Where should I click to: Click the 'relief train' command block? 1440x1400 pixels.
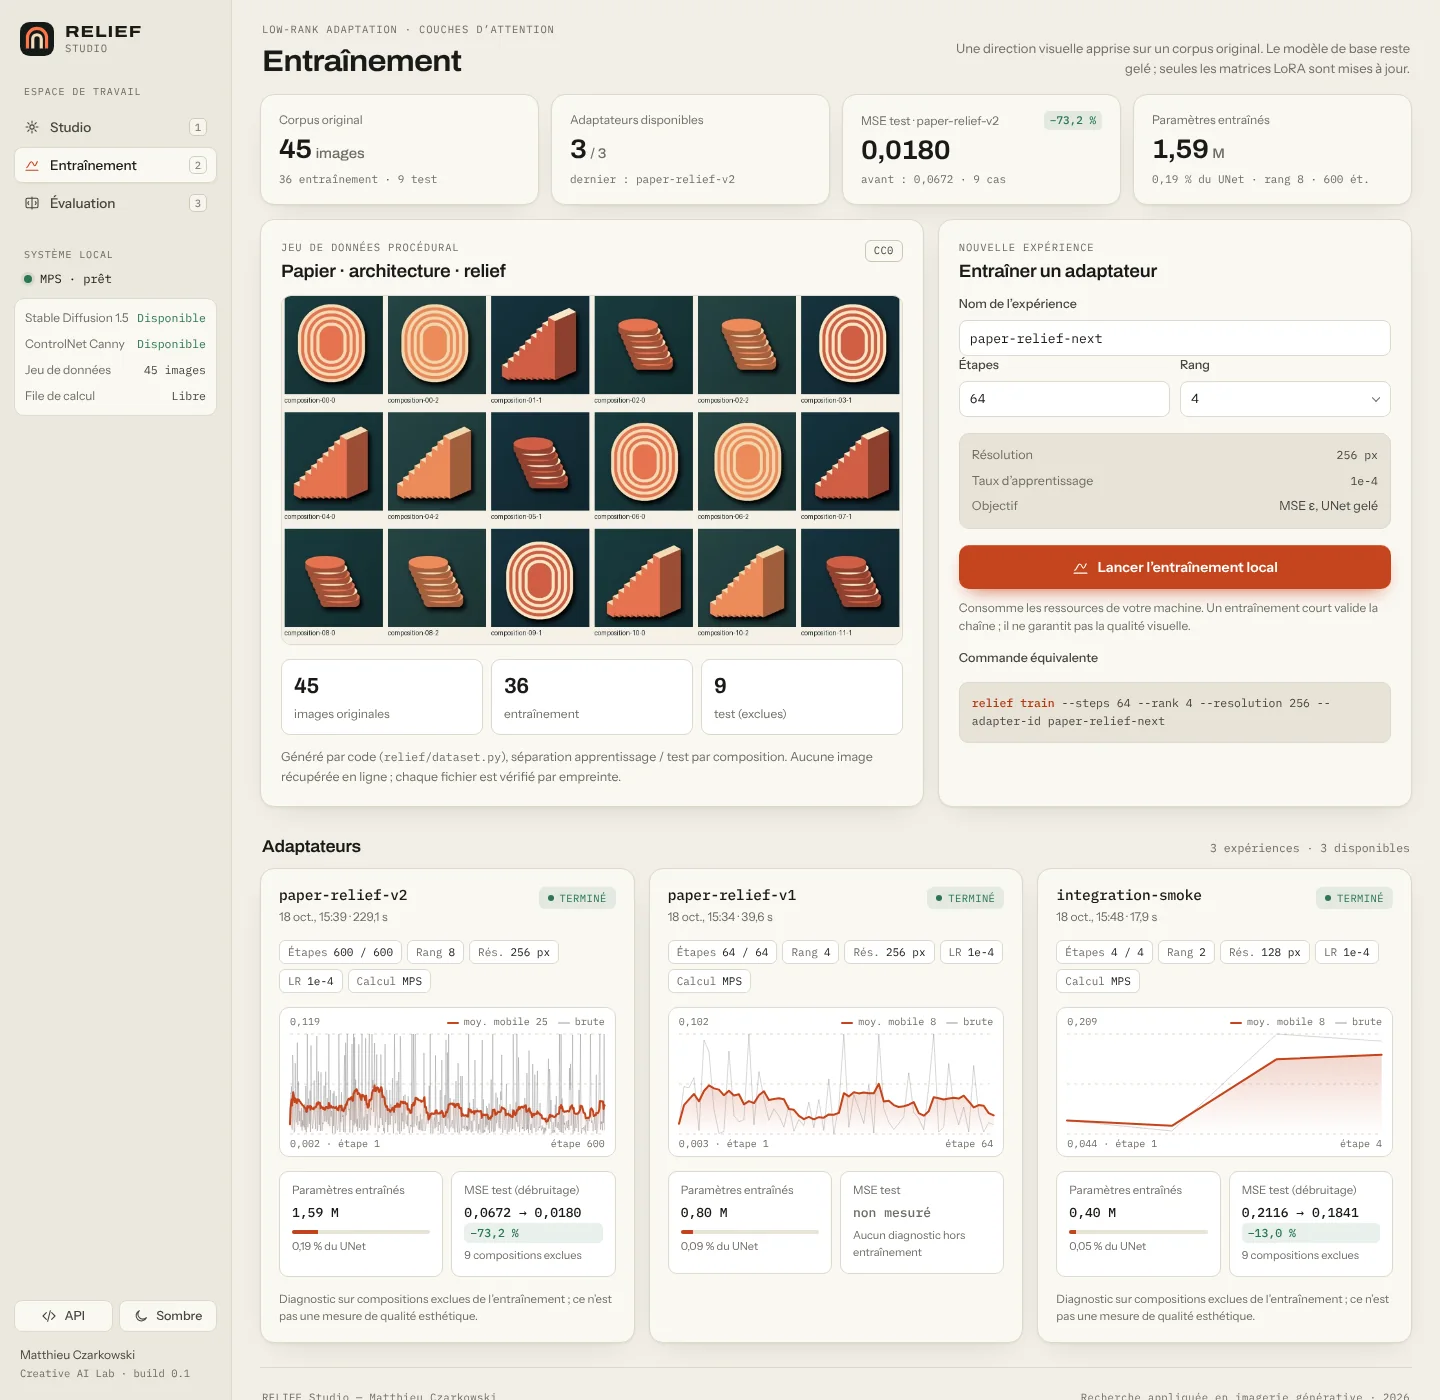pos(1174,712)
